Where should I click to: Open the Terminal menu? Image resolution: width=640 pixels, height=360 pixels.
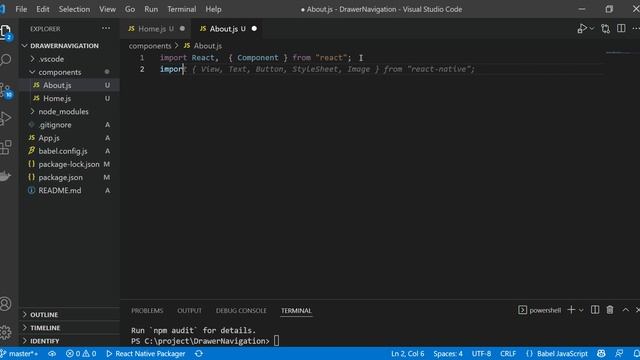point(182,9)
